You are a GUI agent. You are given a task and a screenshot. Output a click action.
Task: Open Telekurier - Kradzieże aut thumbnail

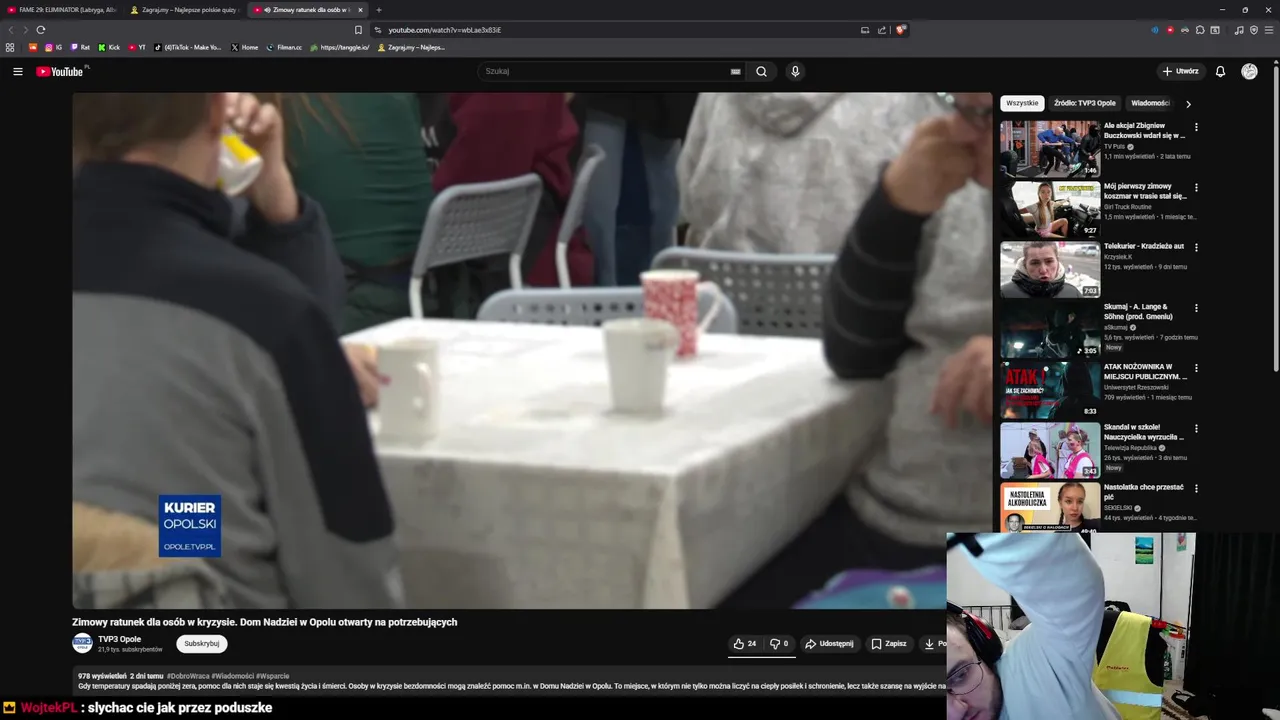coord(1050,269)
